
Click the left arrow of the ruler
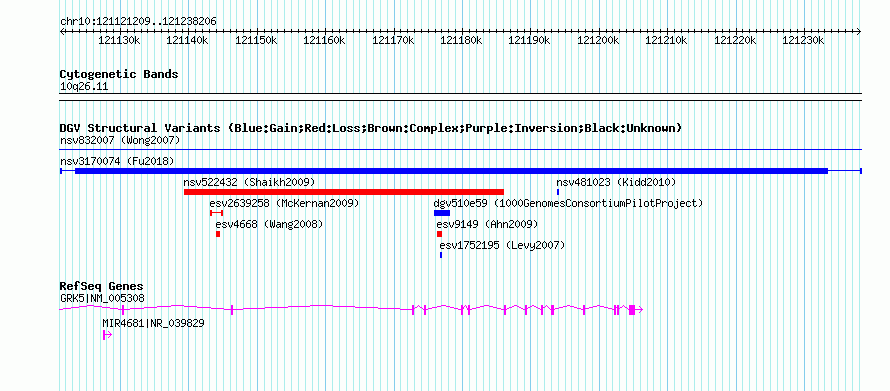pos(62,31)
